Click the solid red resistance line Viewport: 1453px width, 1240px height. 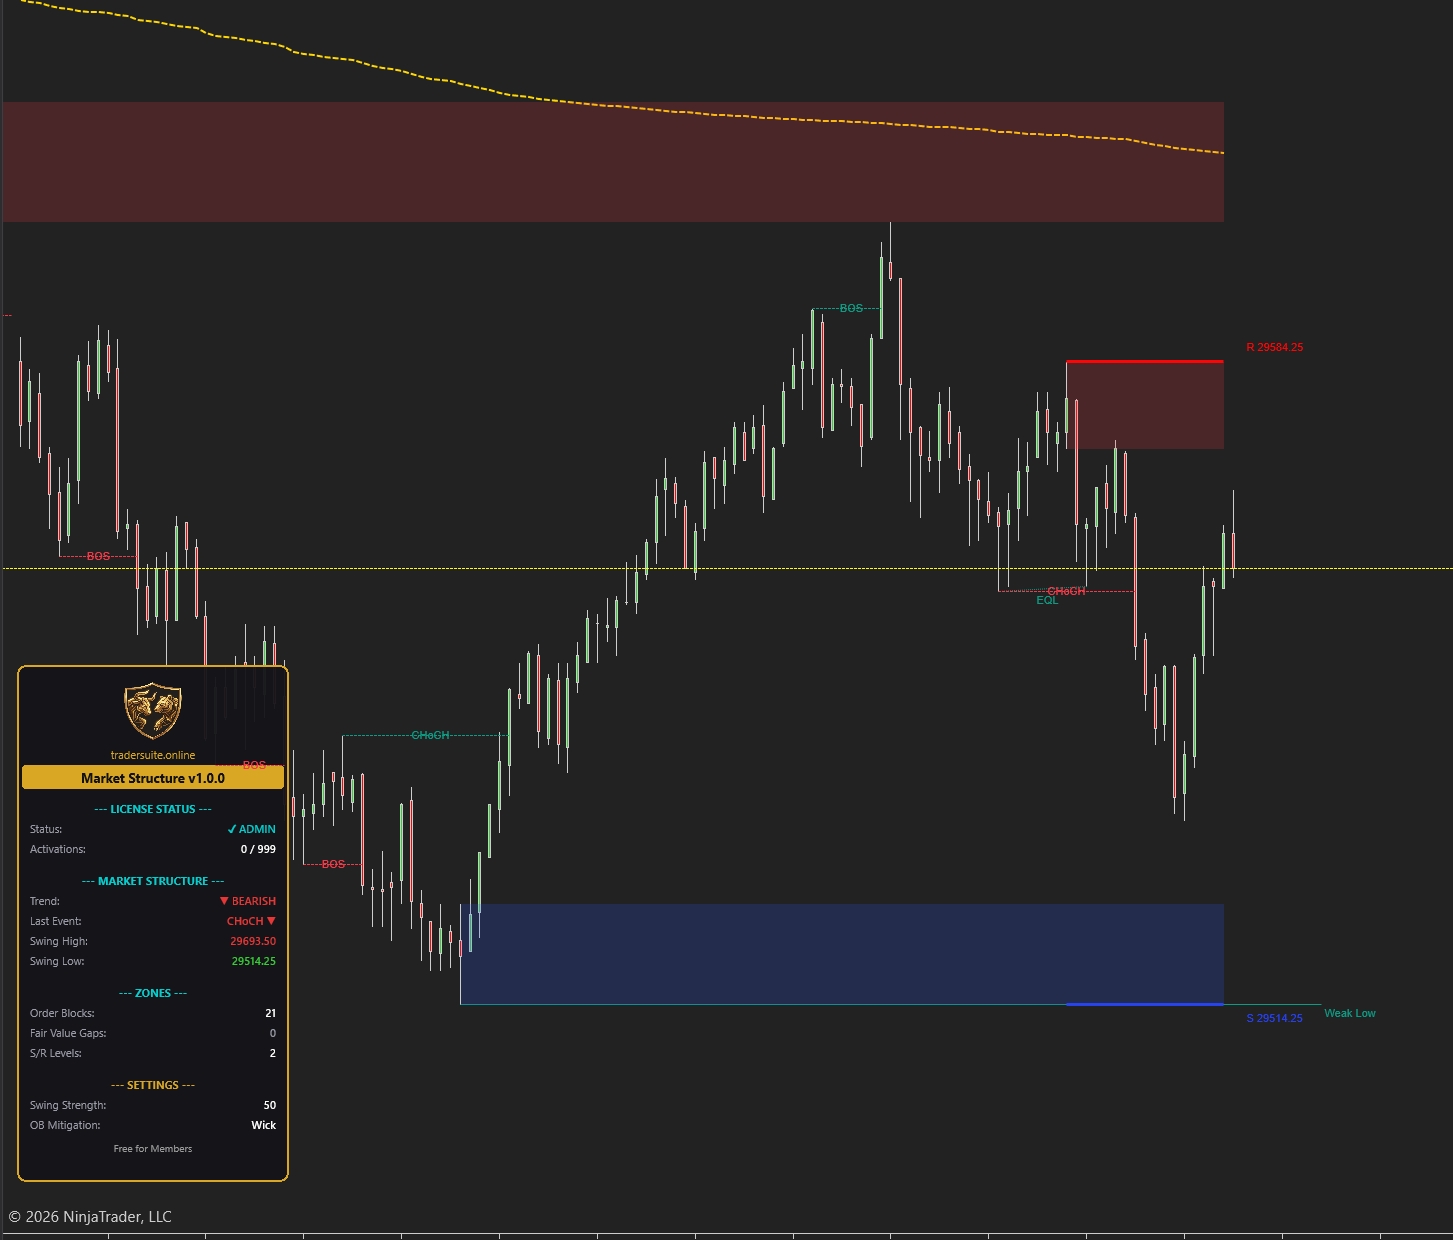click(1145, 361)
